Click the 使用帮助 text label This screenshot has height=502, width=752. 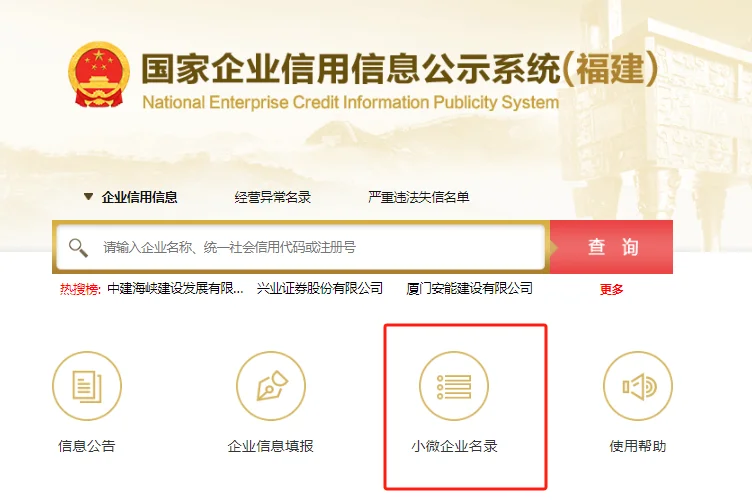point(638,446)
